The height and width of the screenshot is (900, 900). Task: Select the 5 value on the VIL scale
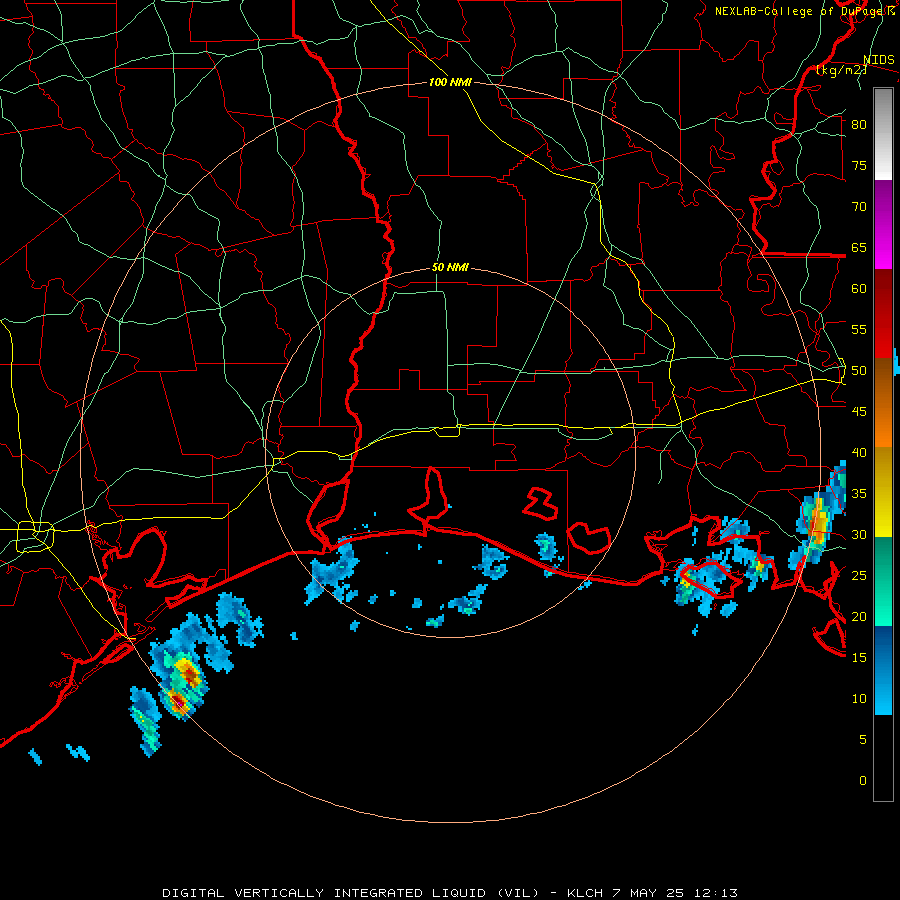click(x=863, y=740)
